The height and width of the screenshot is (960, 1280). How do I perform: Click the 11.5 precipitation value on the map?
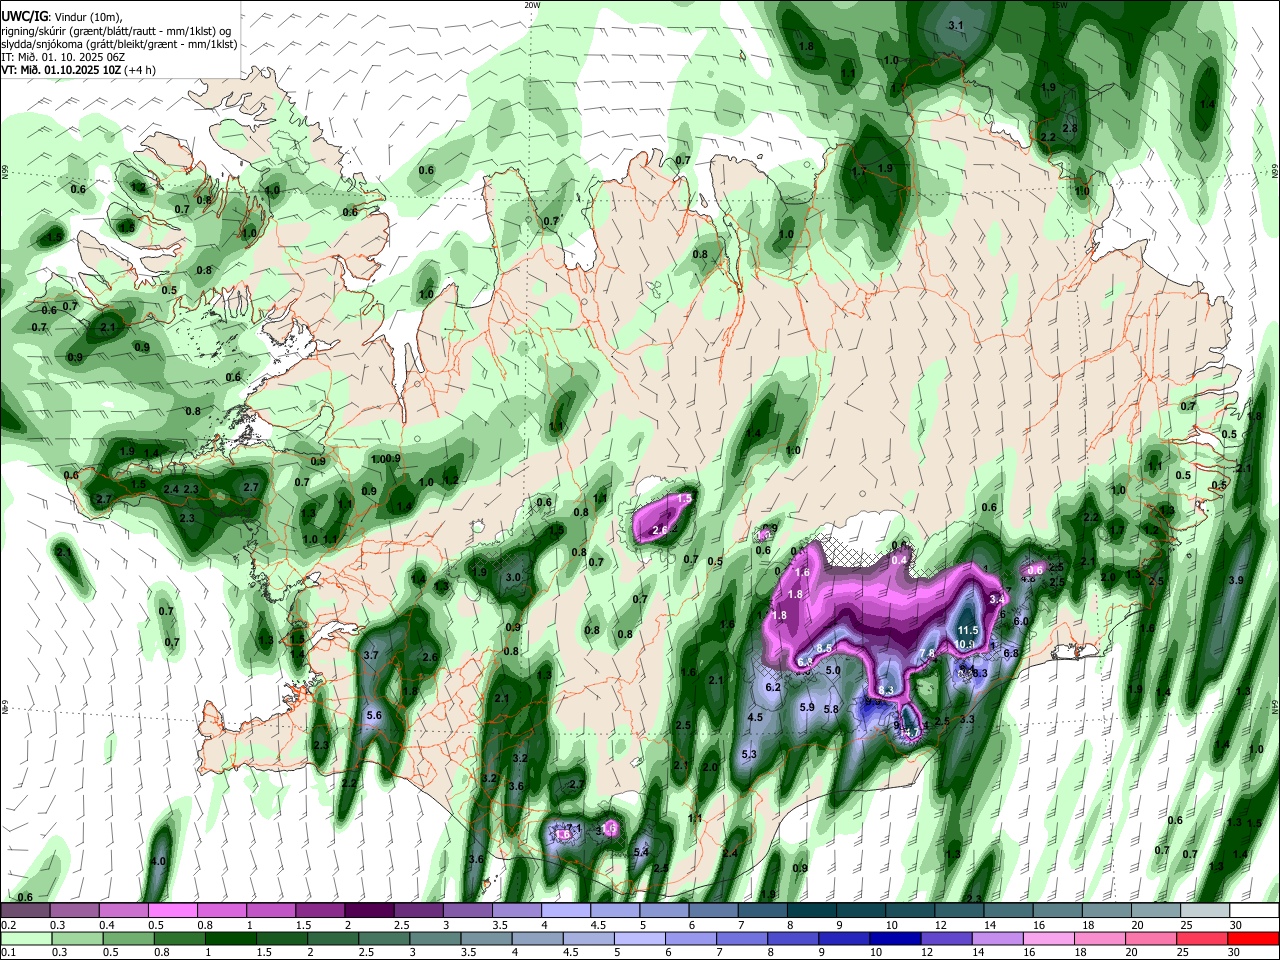[x=967, y=631]
